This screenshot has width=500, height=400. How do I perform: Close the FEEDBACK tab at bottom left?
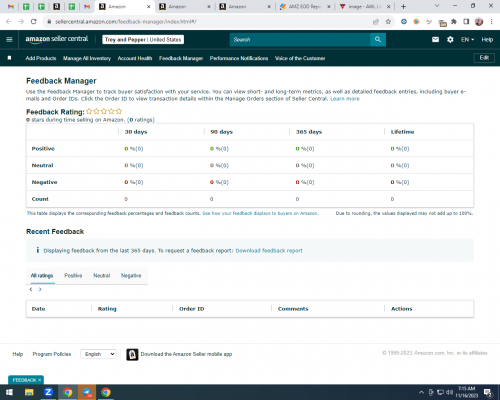pyautogui.click(x=40, y=380)
